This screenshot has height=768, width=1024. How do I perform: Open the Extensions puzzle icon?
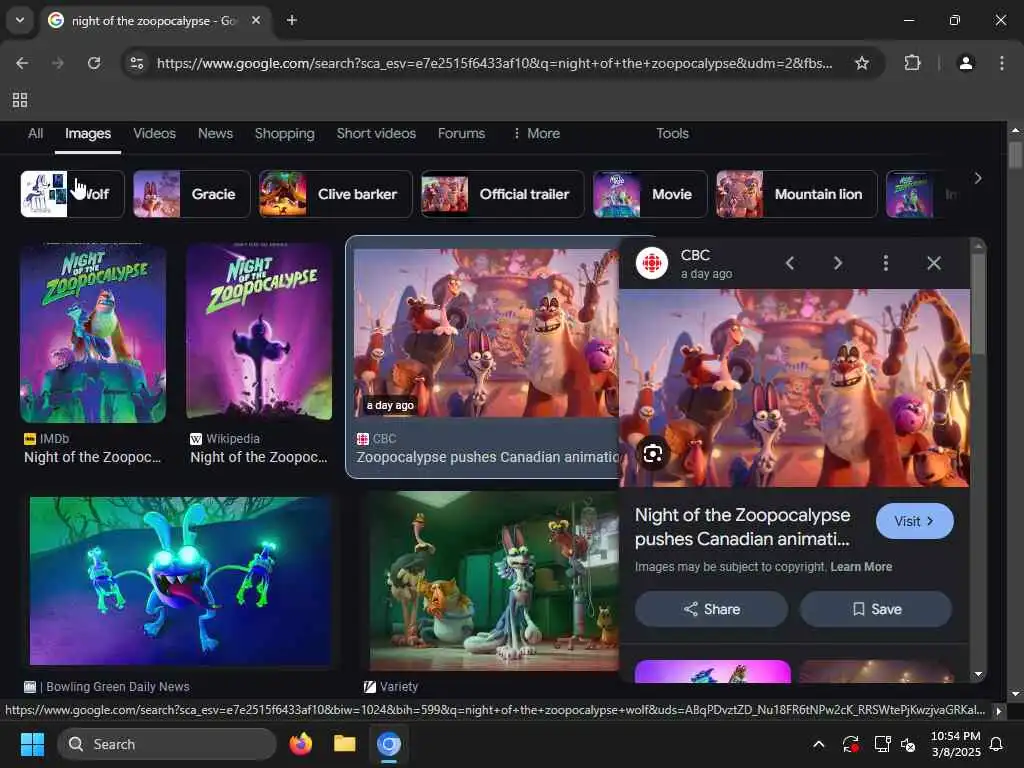pyautogui.click(x=912, y=63)
